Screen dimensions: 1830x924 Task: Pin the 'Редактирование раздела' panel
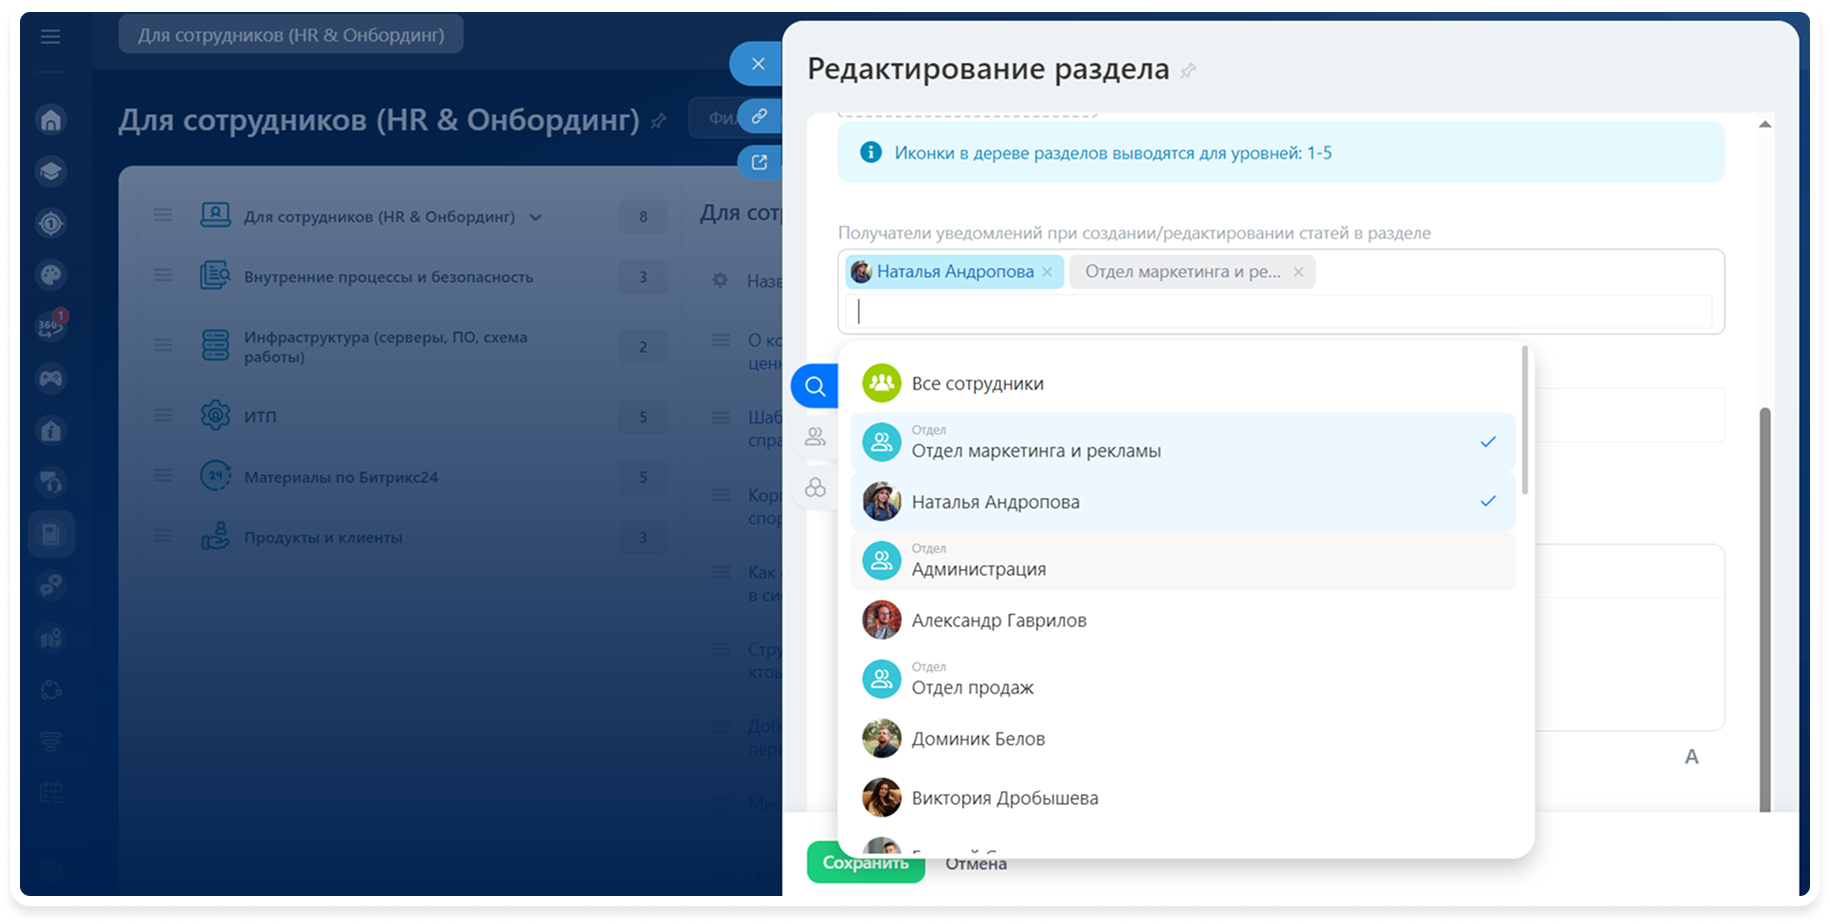click(1188, 71)
